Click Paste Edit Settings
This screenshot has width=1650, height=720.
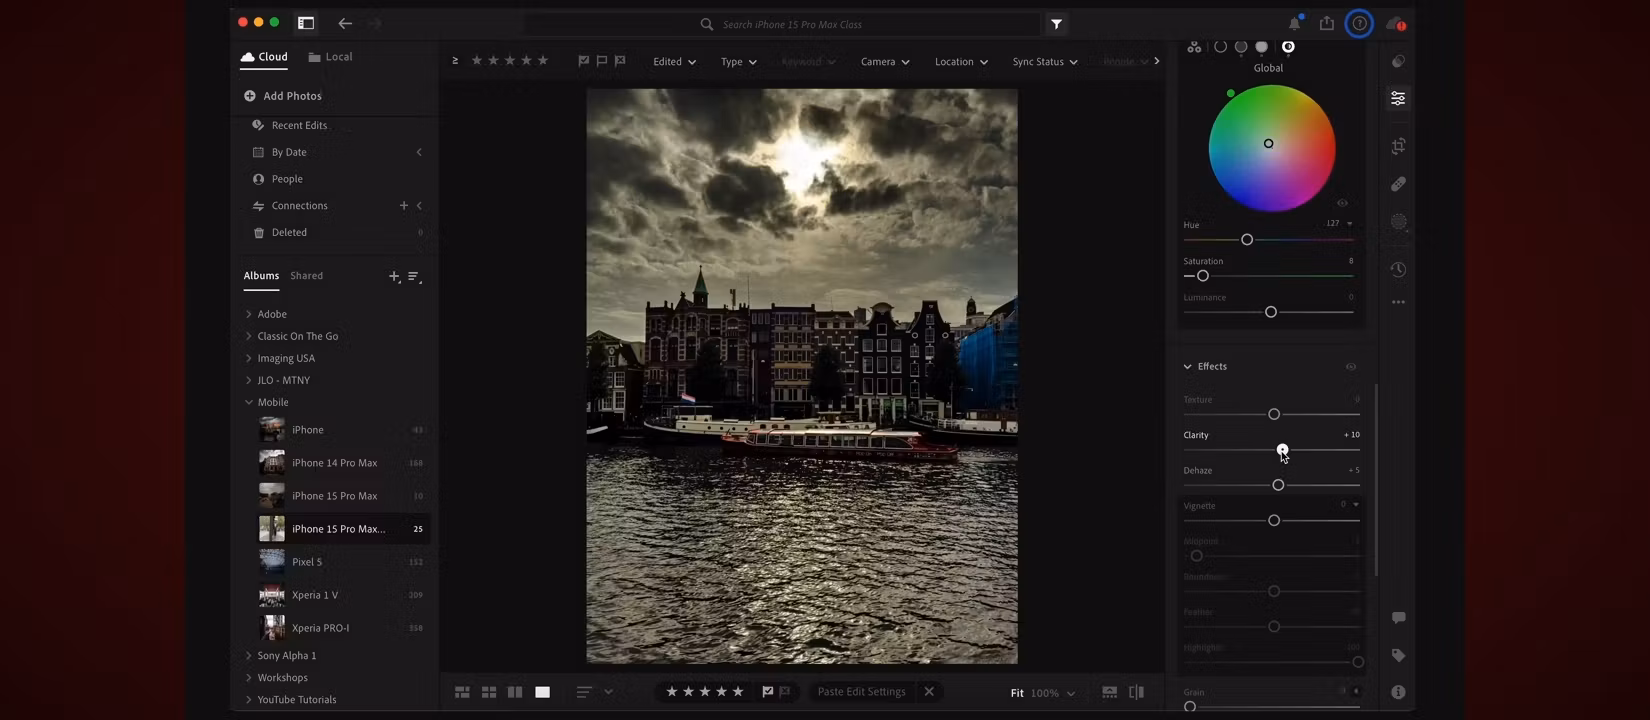[861, 692]
